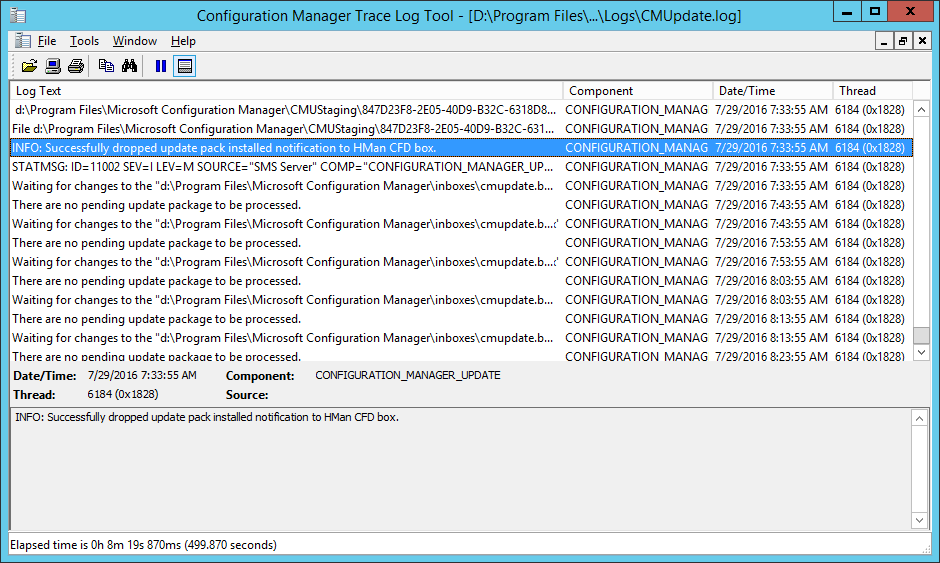
Task: Toggle the Show/Hide Details toolbar button
Action: [185, 66]
